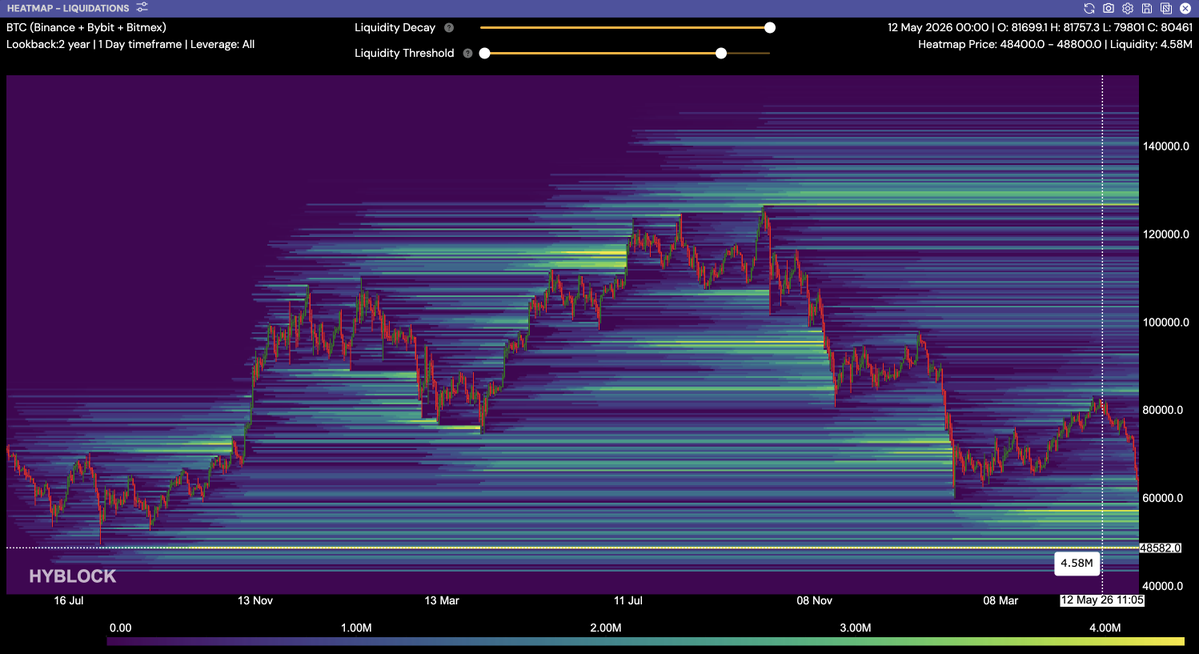
Task: Click the HEATMAP - LIQUIDATIONS title
Action: 68,8
